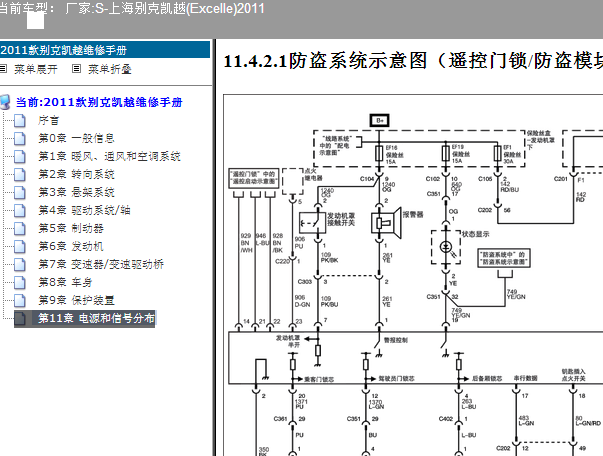This screenshot has width=603, height=456.
Task: Click the page icon next to 第7章
Action: (20, 265)
